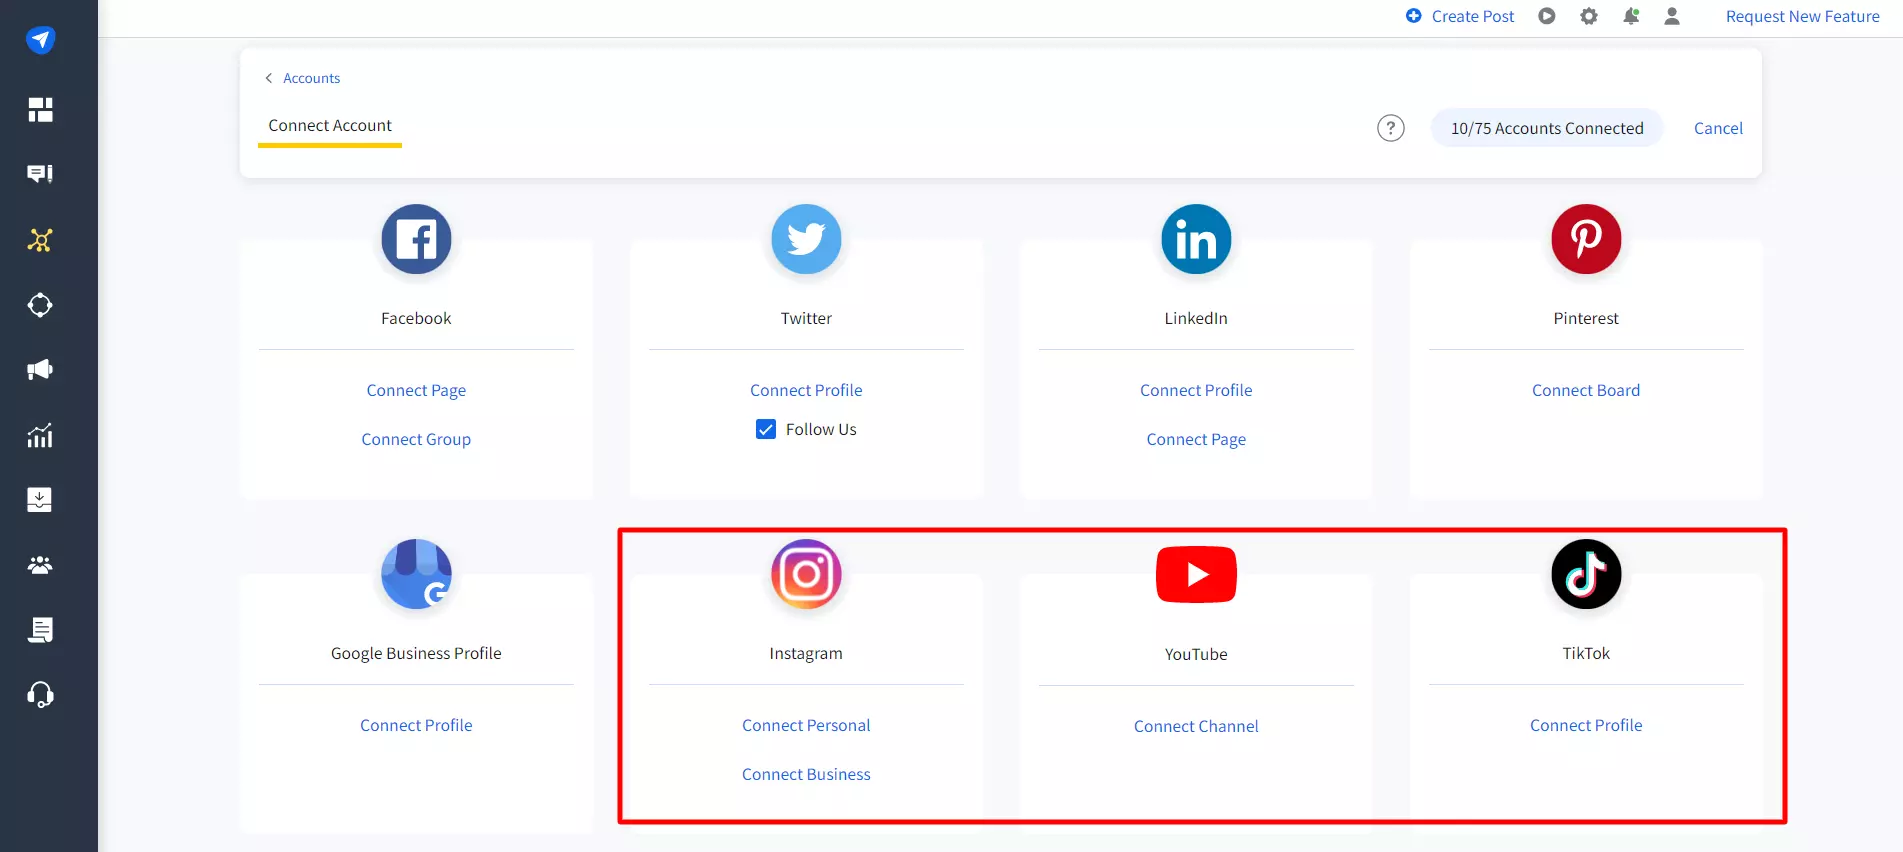This screenshot has height=852, width=1903.
Task: Click the YouTube logo icon
Action: pyautogui.click(x=1196, y=574)
